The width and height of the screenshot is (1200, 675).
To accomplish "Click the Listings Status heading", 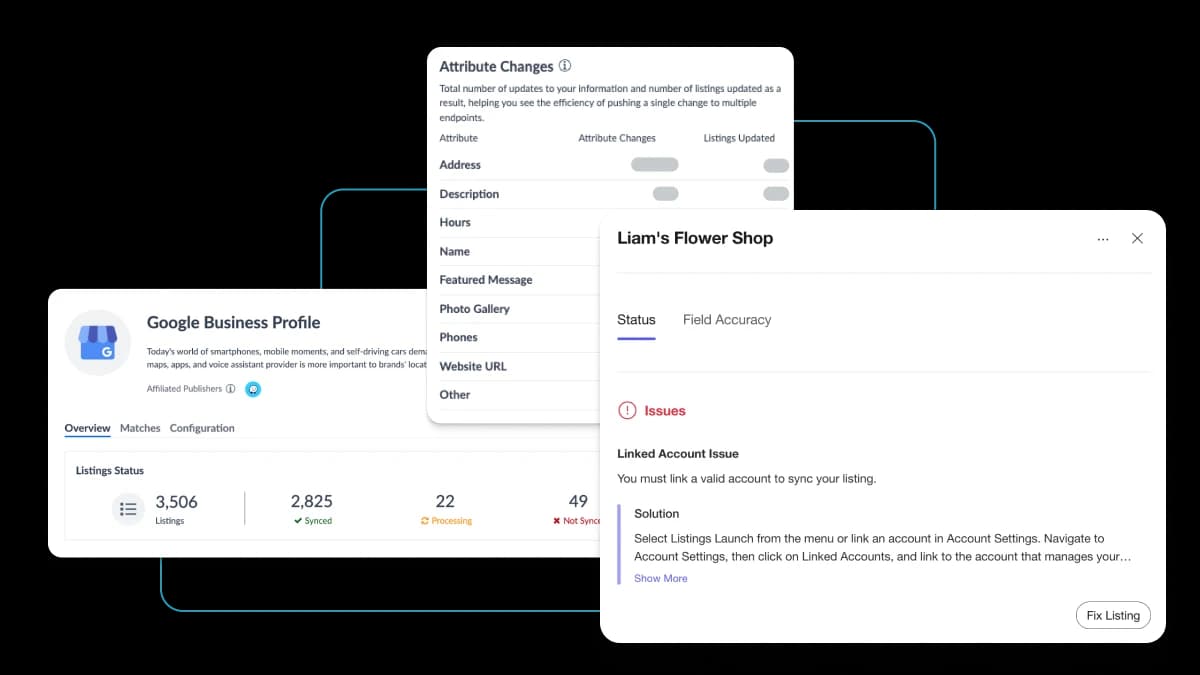I will point(110,470).
